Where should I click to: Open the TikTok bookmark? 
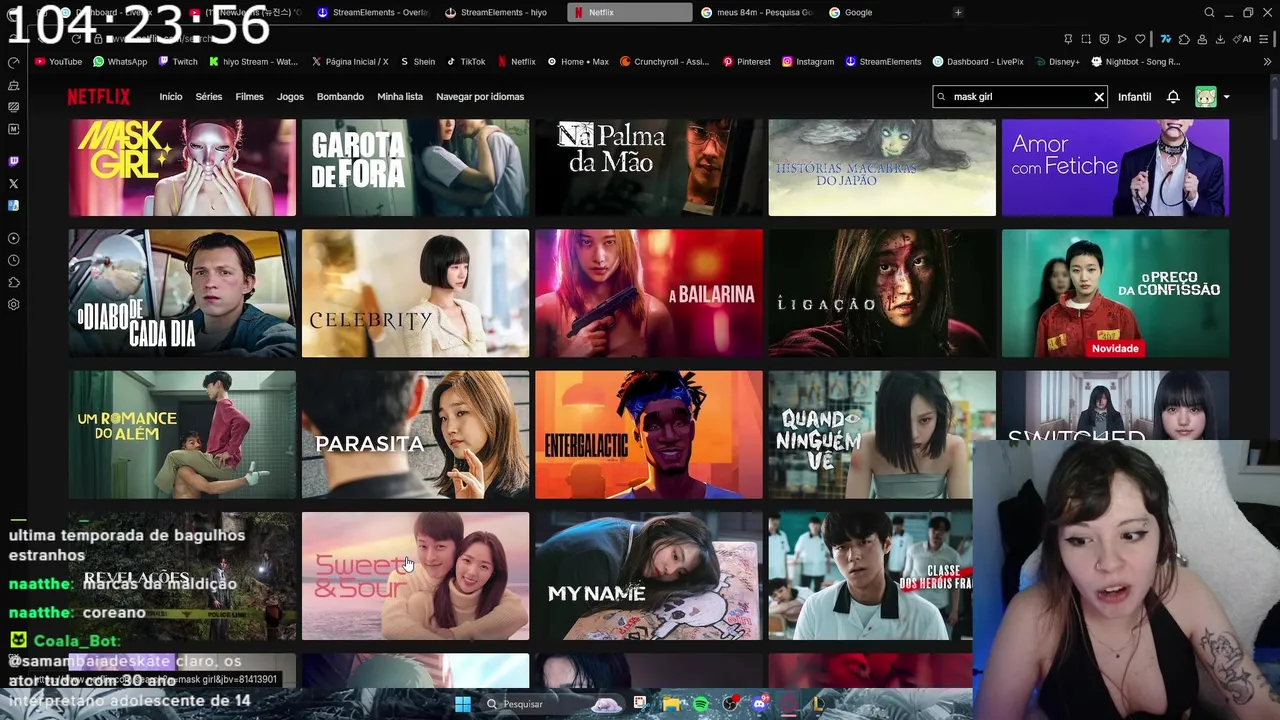coord(466,62)
